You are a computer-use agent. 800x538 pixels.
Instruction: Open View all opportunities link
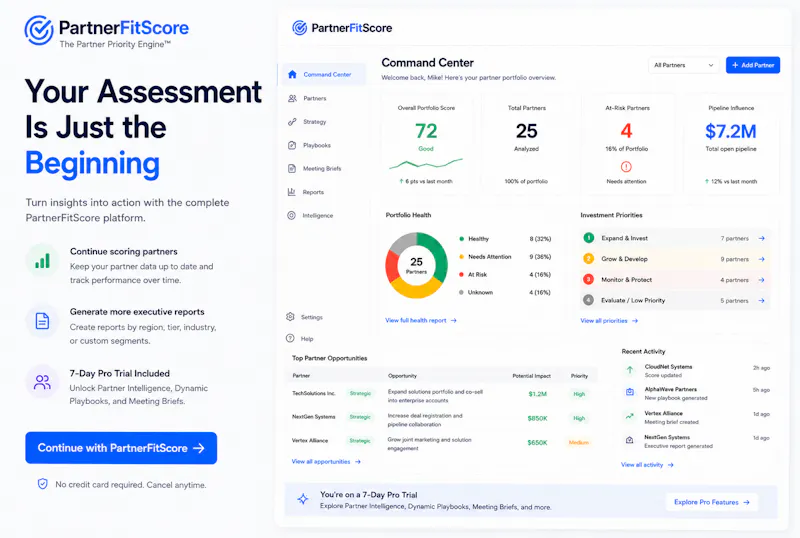pyautogui.click(x=326, y=461)
